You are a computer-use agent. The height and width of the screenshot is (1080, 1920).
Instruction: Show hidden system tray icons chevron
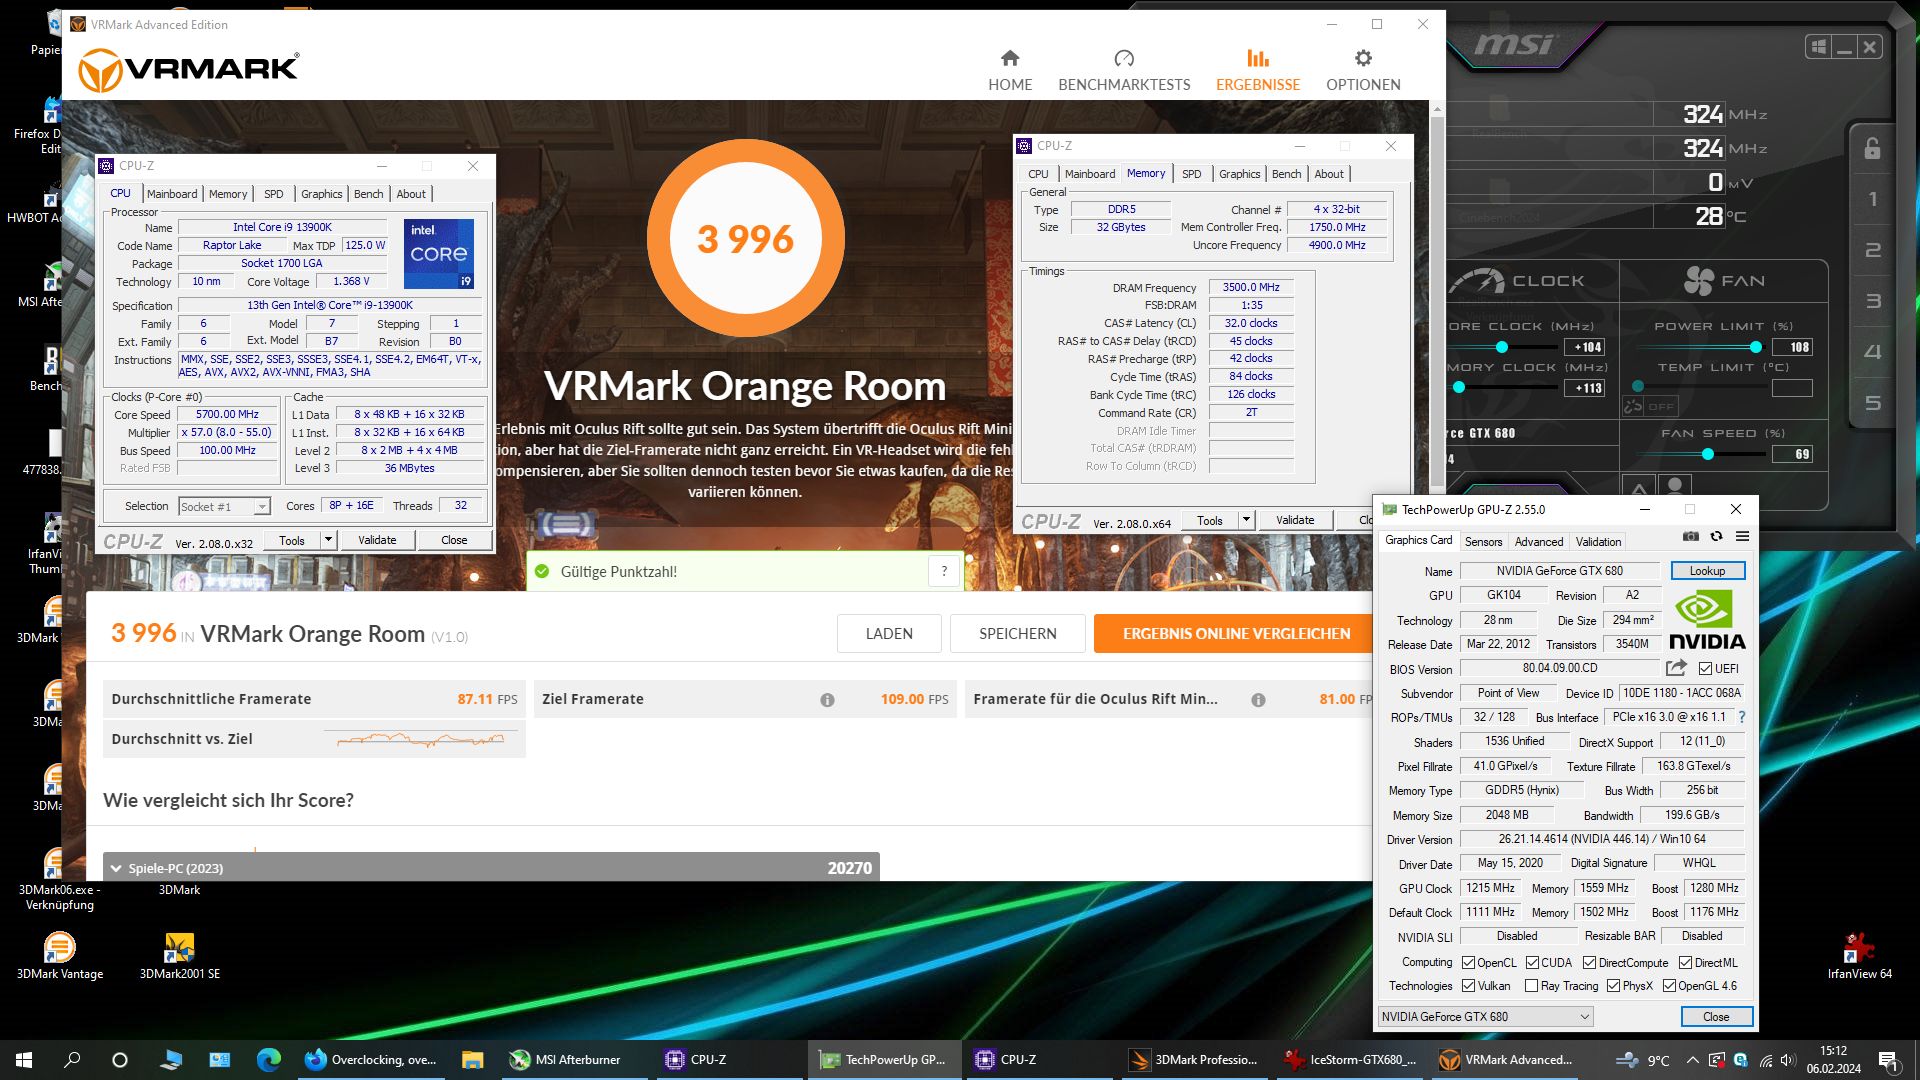pyautogui.click(x=1692, y=1060)
